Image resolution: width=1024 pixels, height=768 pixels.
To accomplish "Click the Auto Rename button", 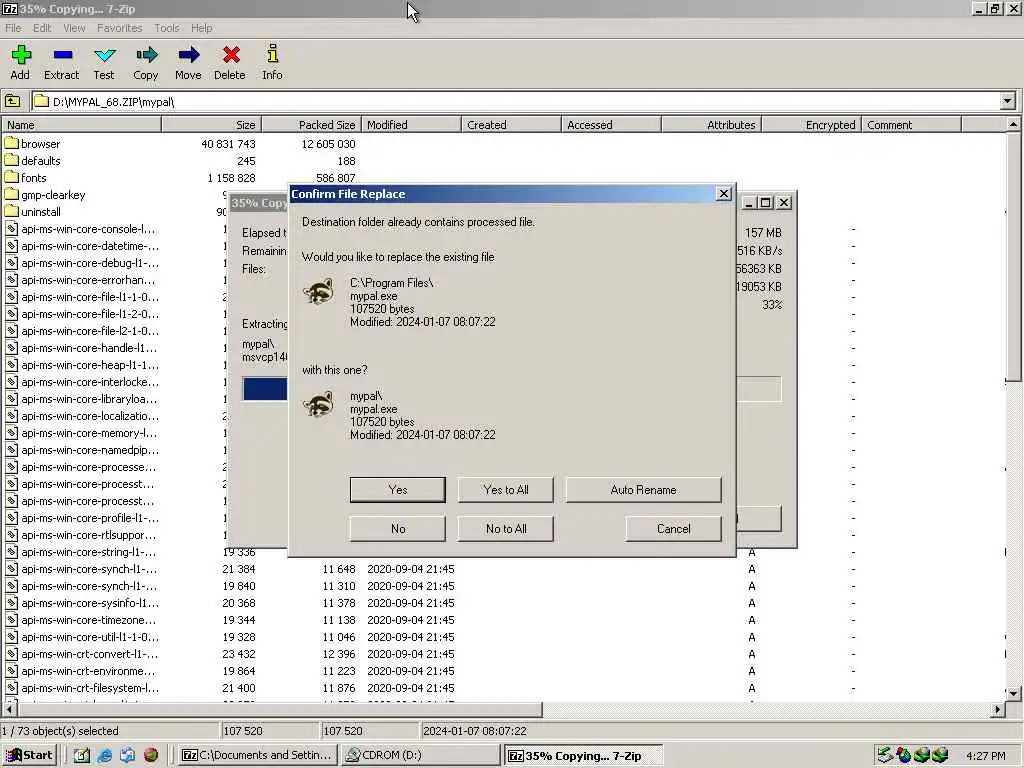I will tap(643, 490).
